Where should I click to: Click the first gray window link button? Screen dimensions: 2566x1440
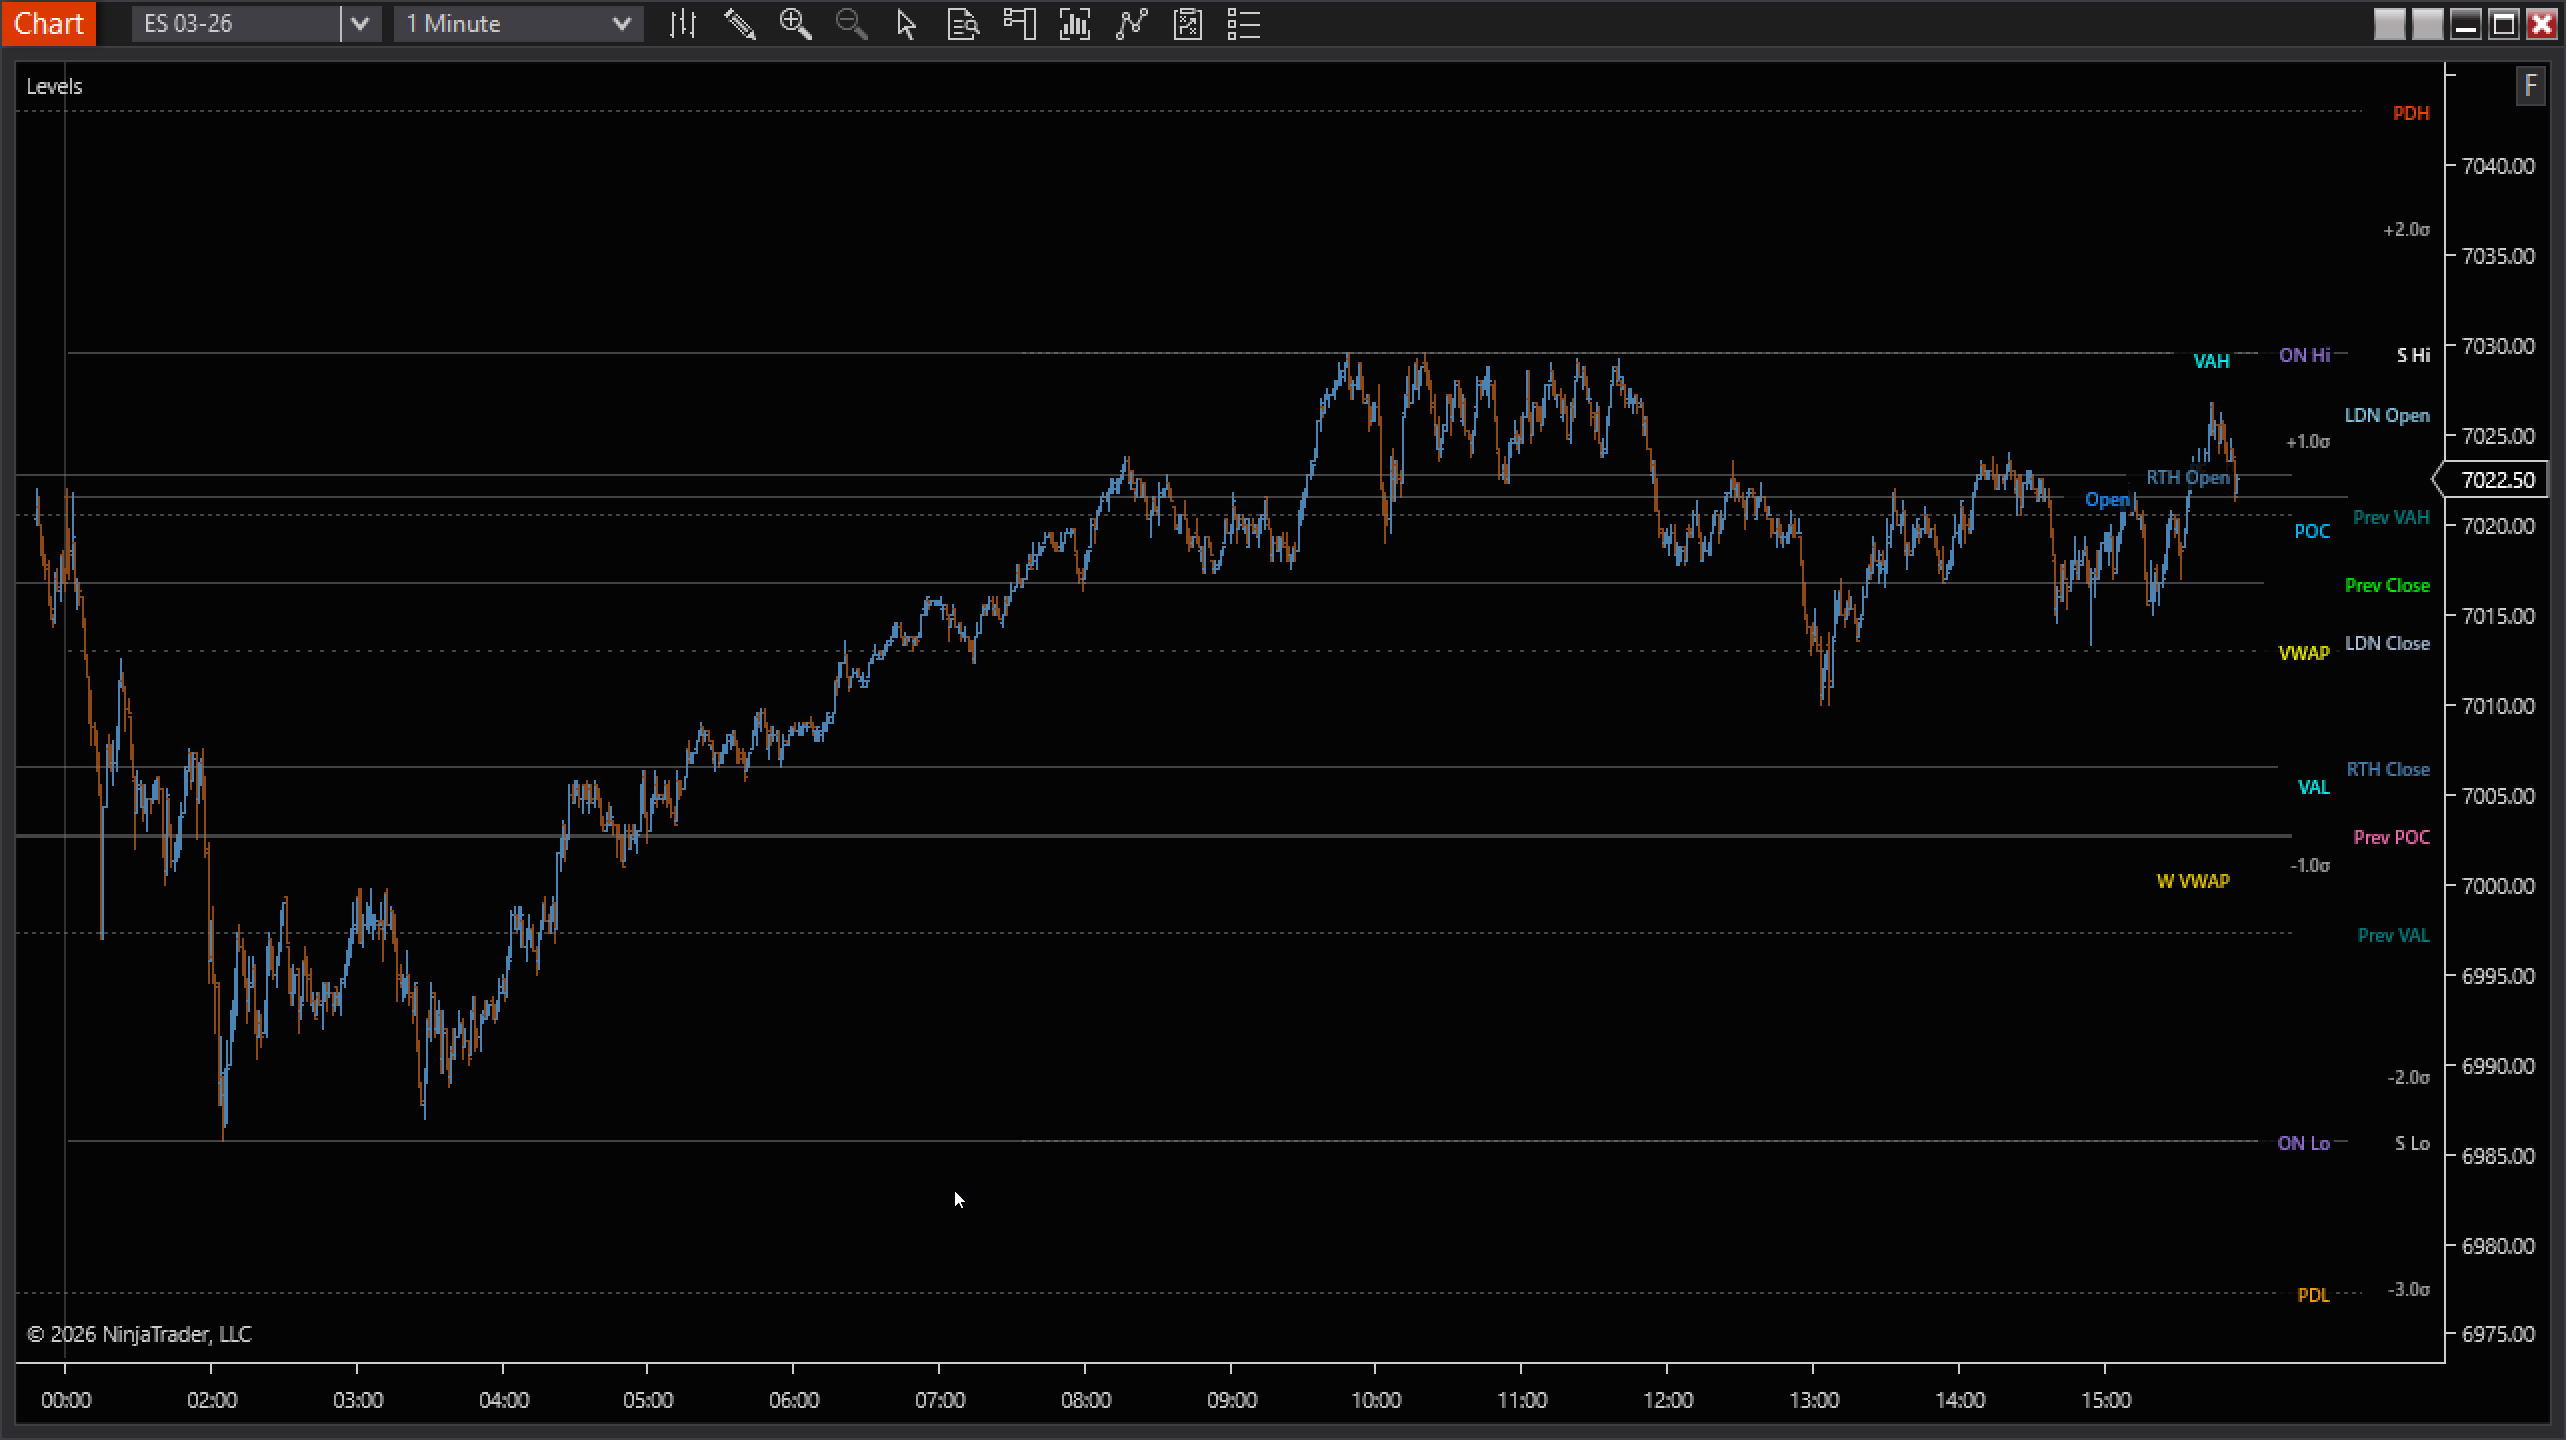(x=2389, y=24)
